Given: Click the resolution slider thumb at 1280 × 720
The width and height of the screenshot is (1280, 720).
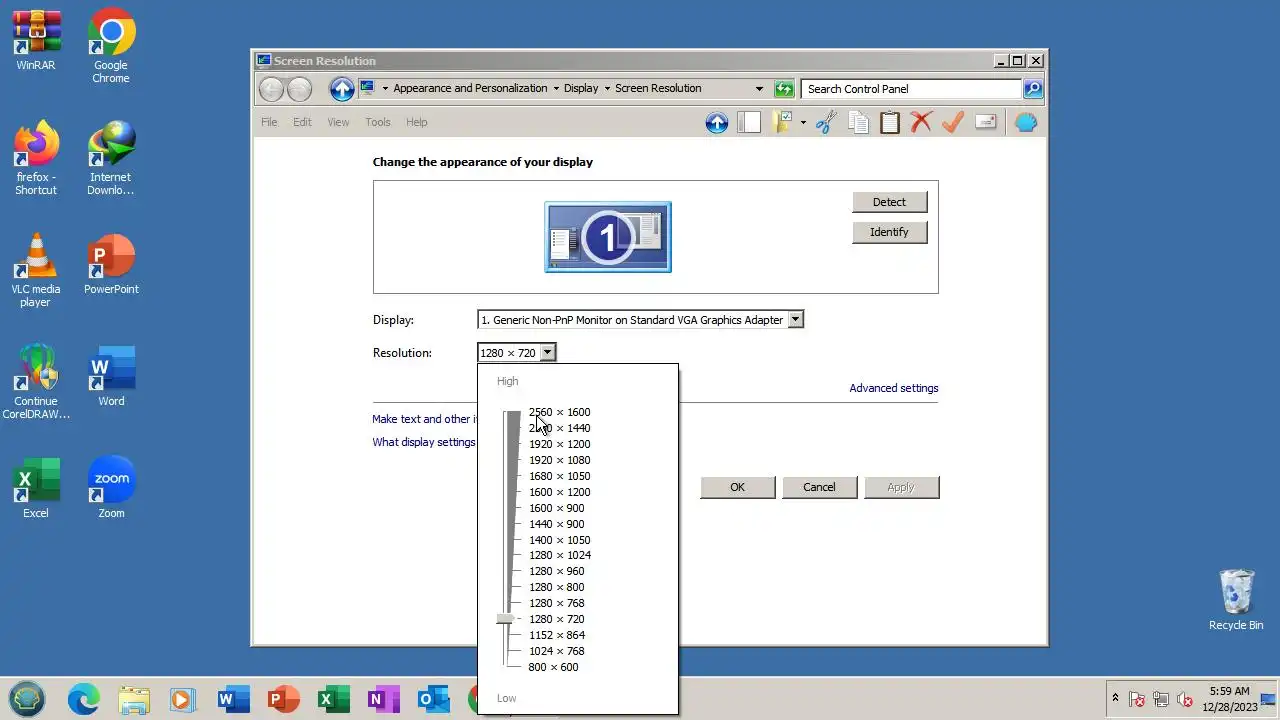Looking at the screenshot, I should tap(506, 619).
